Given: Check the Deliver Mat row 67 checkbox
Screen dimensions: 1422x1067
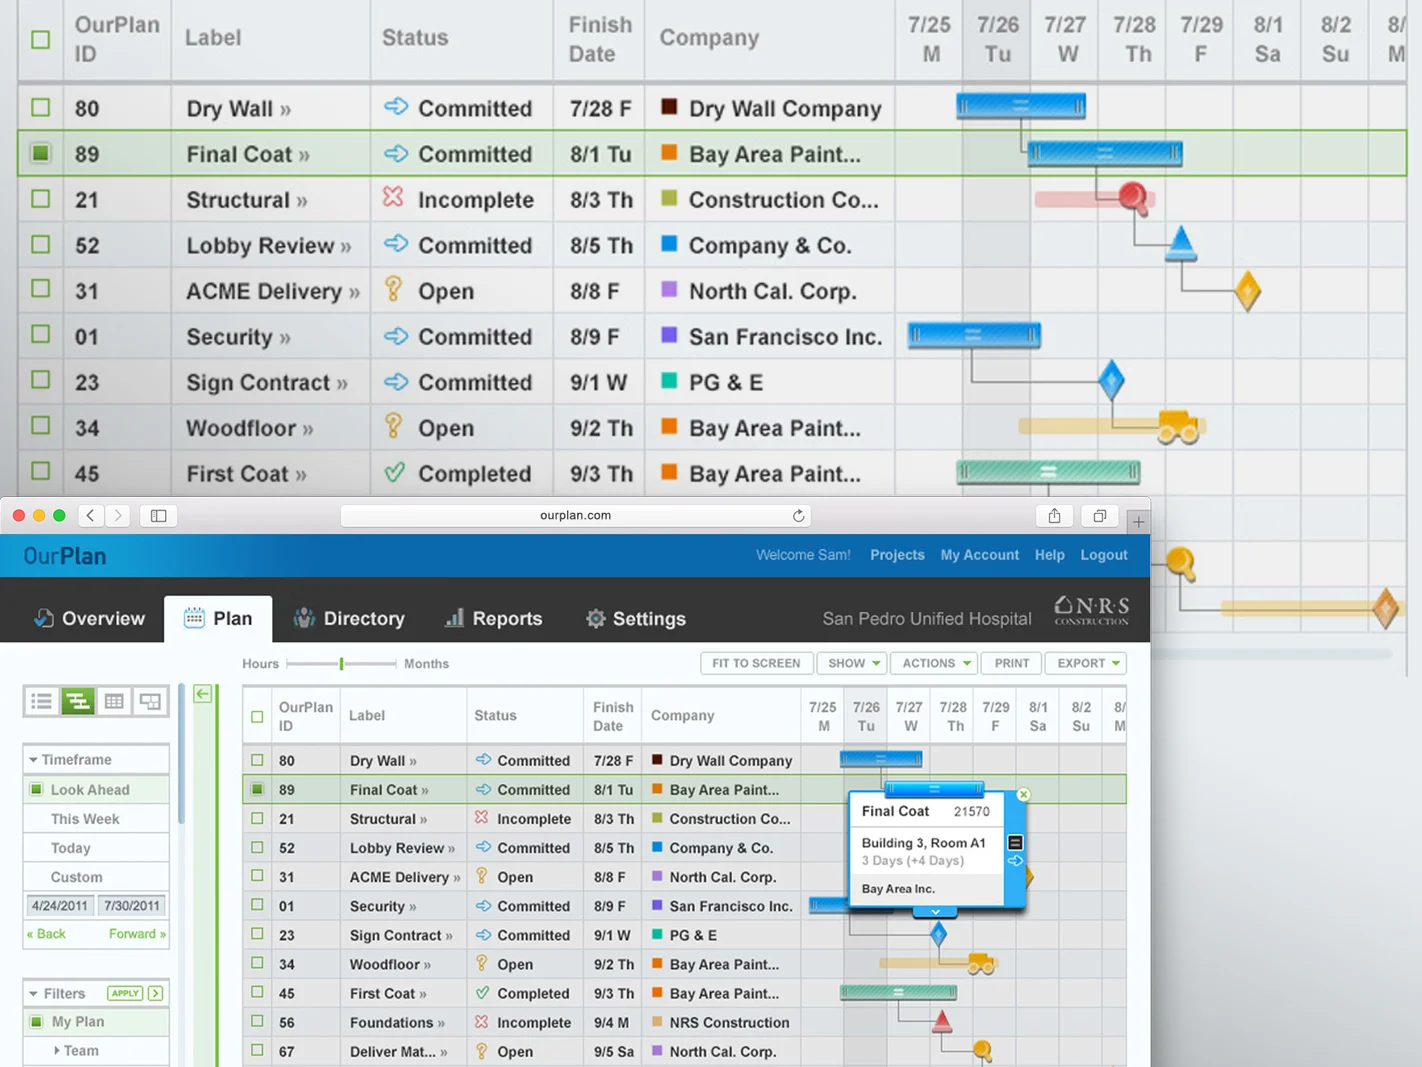Looking at the screenshot, I should [x=257, y=1050].
